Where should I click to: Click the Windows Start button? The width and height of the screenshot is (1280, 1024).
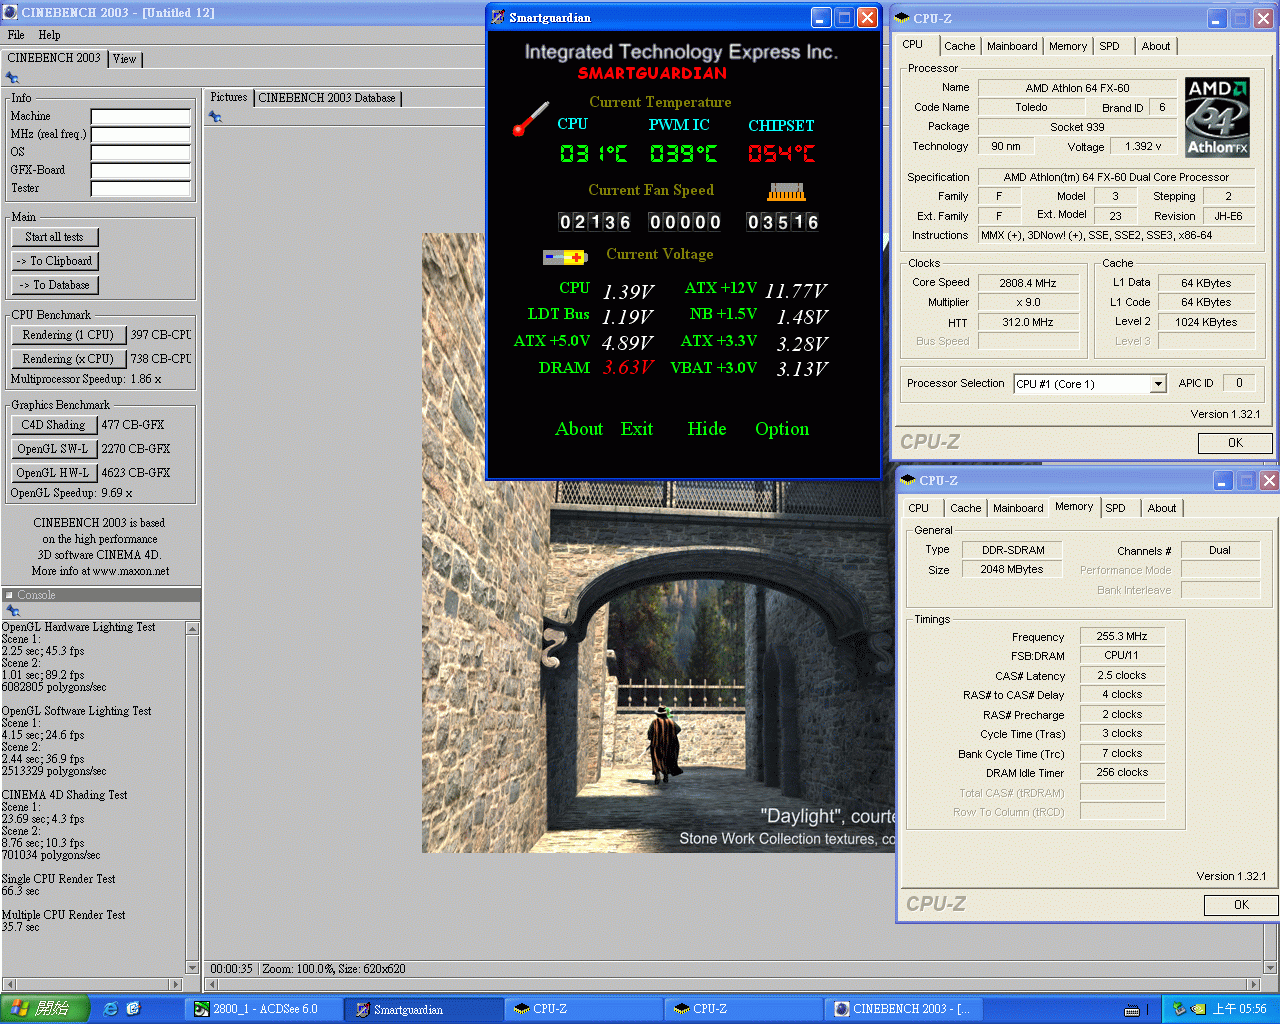[x=44, y=1009]
